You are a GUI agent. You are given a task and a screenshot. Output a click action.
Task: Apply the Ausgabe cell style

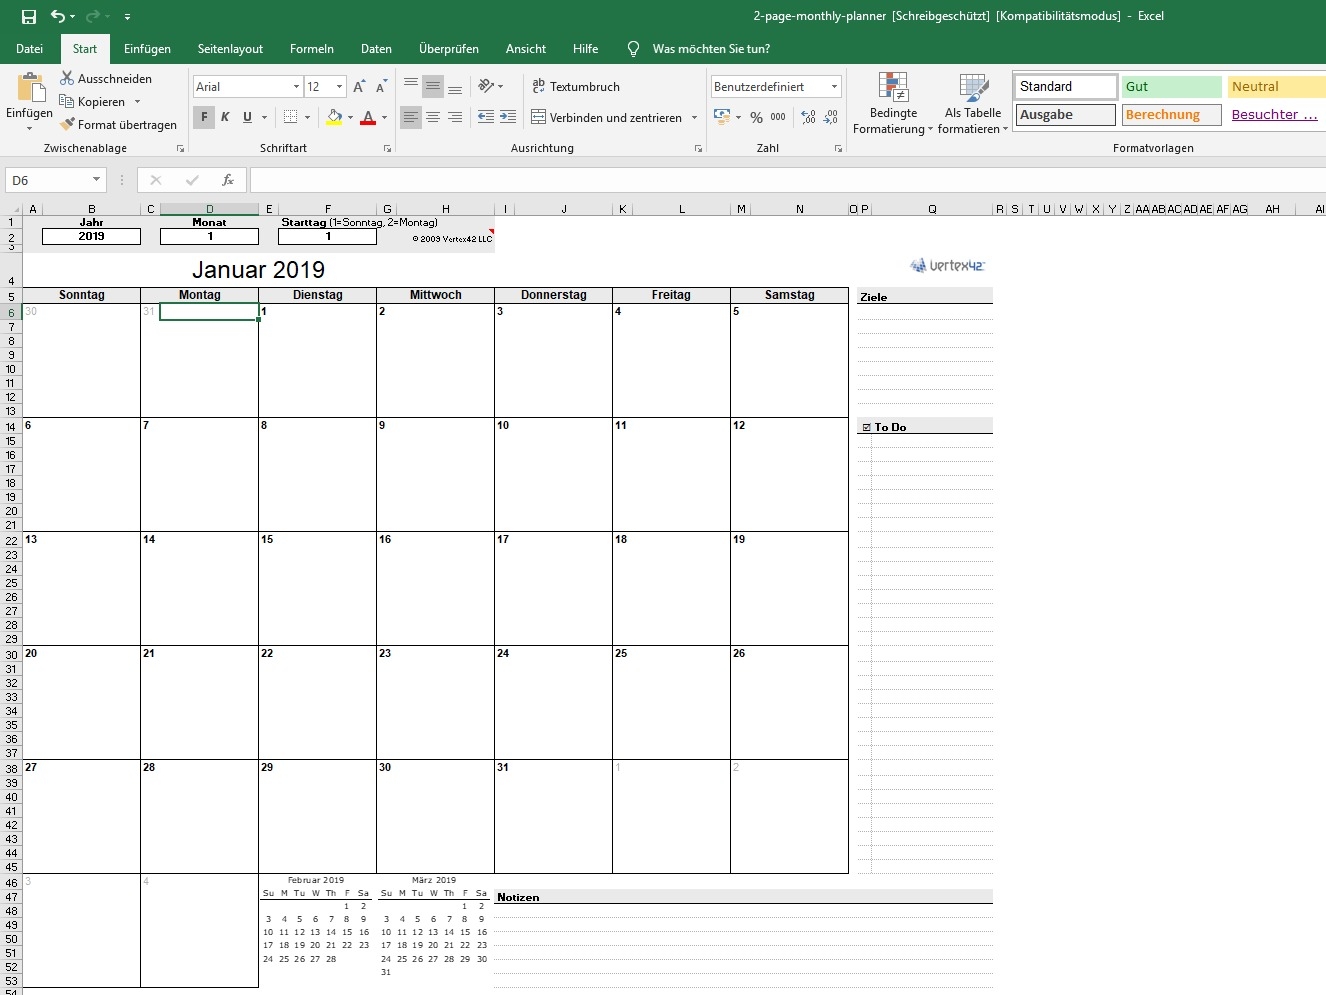point(1066,115)
